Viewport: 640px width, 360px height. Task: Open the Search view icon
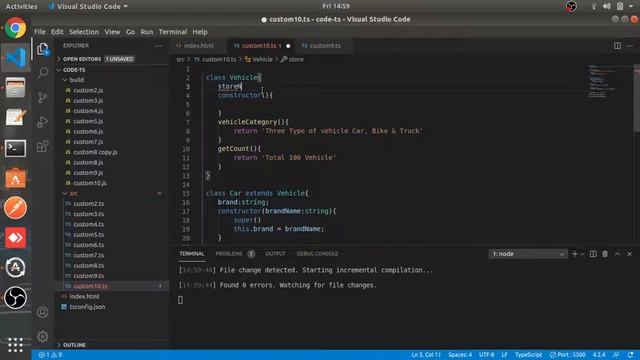42,73
